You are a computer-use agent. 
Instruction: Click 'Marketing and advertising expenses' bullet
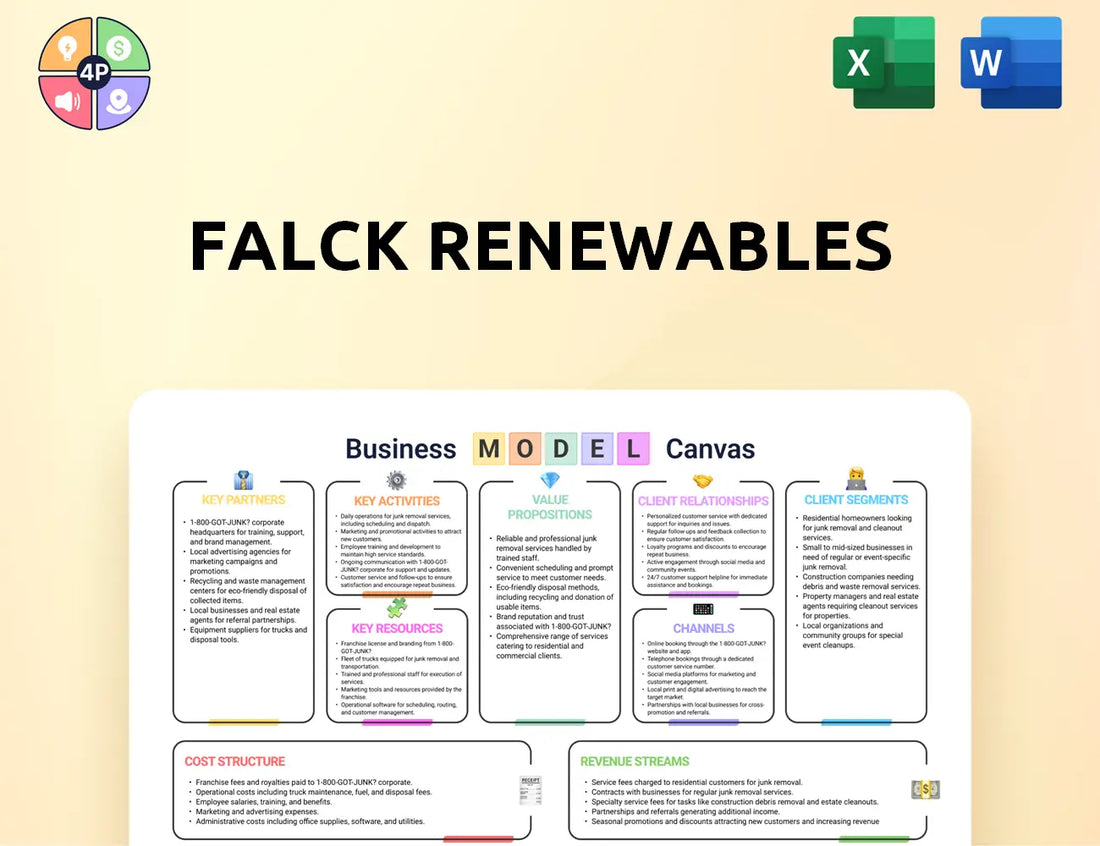[x=256, y=812]
